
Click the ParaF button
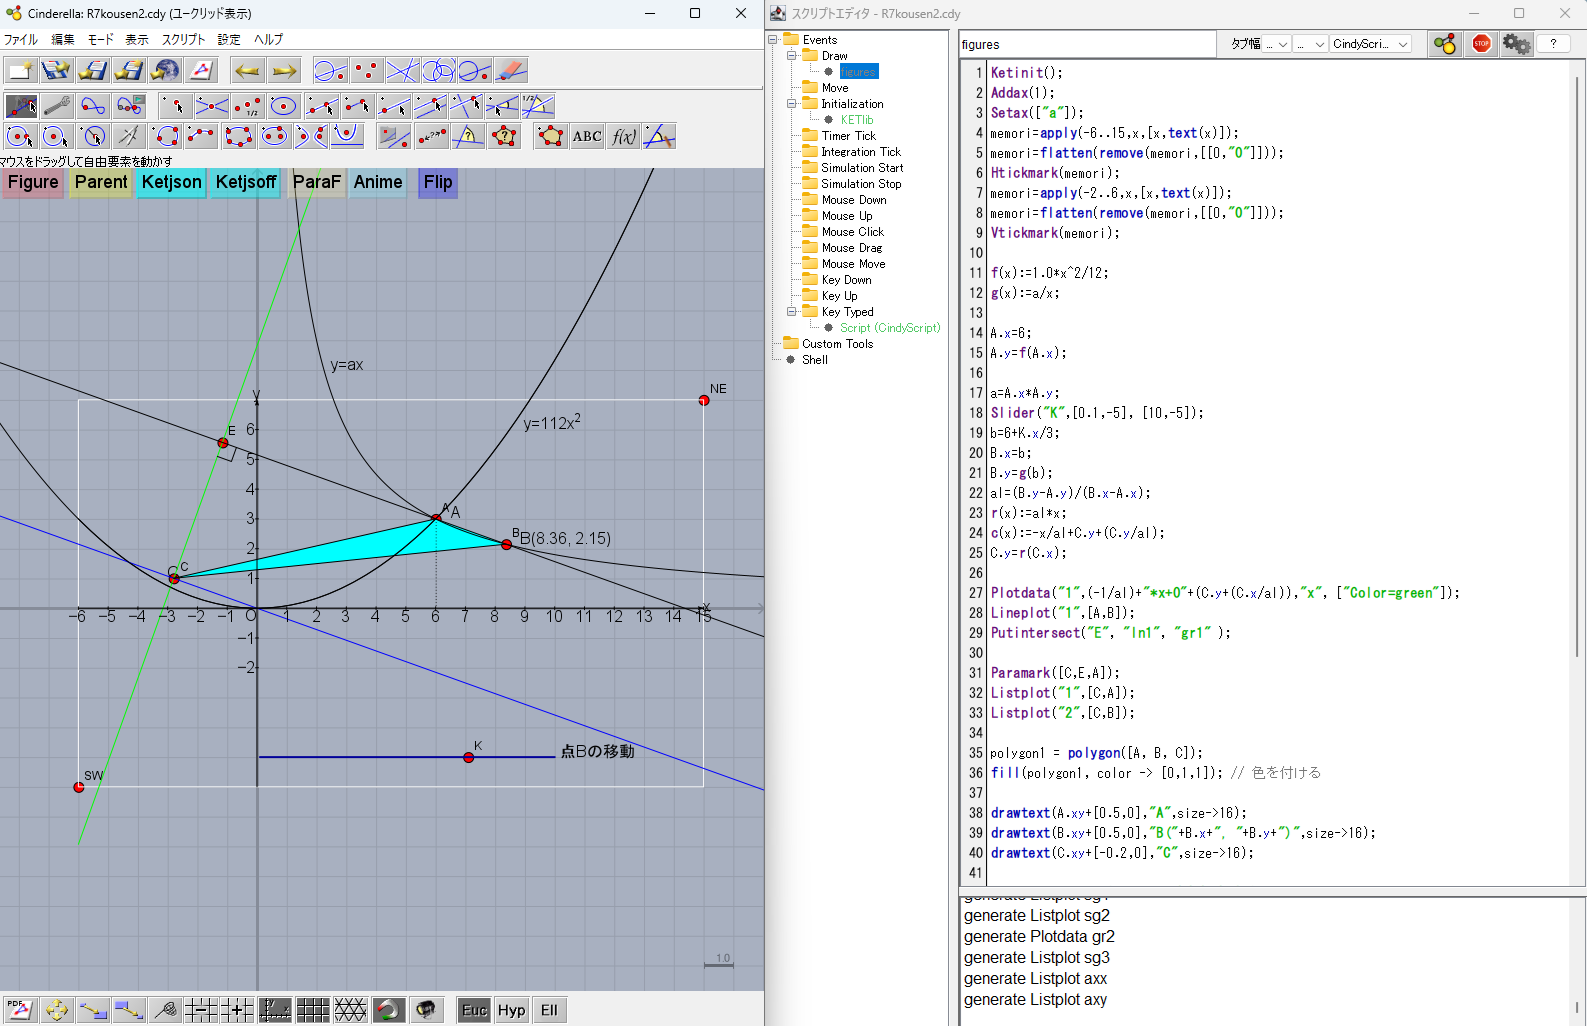(317, 182)
